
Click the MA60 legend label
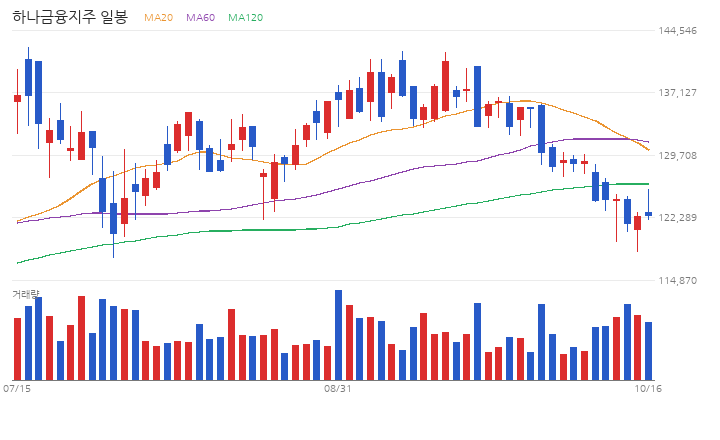click(x=200, y=17)
